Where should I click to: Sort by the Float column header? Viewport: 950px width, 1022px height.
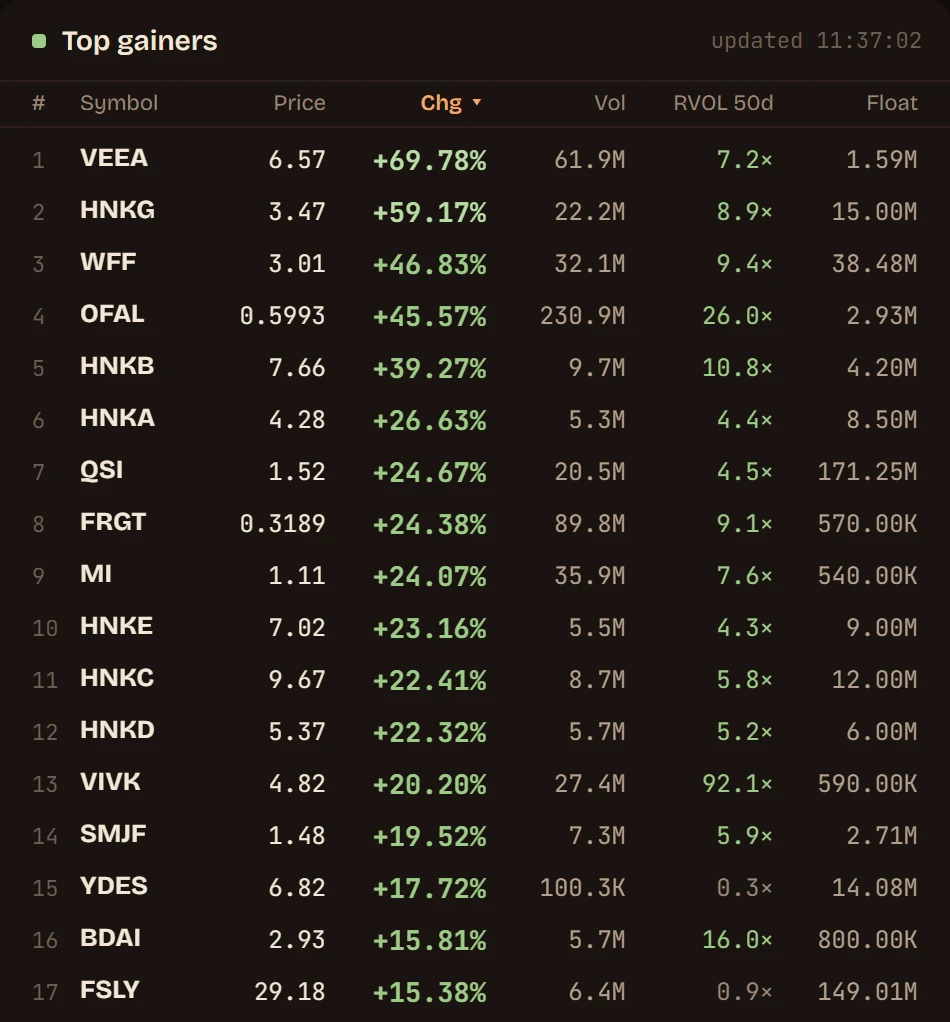pos(892,103)
